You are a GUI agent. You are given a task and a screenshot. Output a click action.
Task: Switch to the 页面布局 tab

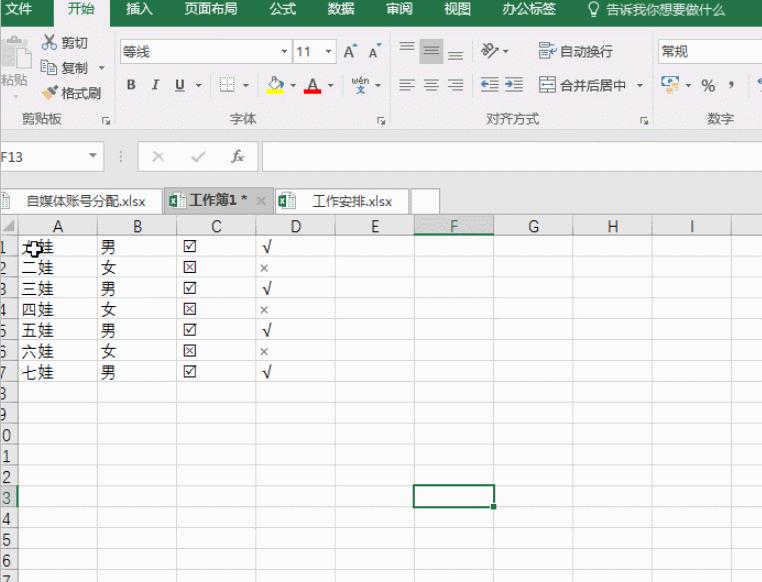(x=211, y=9)
